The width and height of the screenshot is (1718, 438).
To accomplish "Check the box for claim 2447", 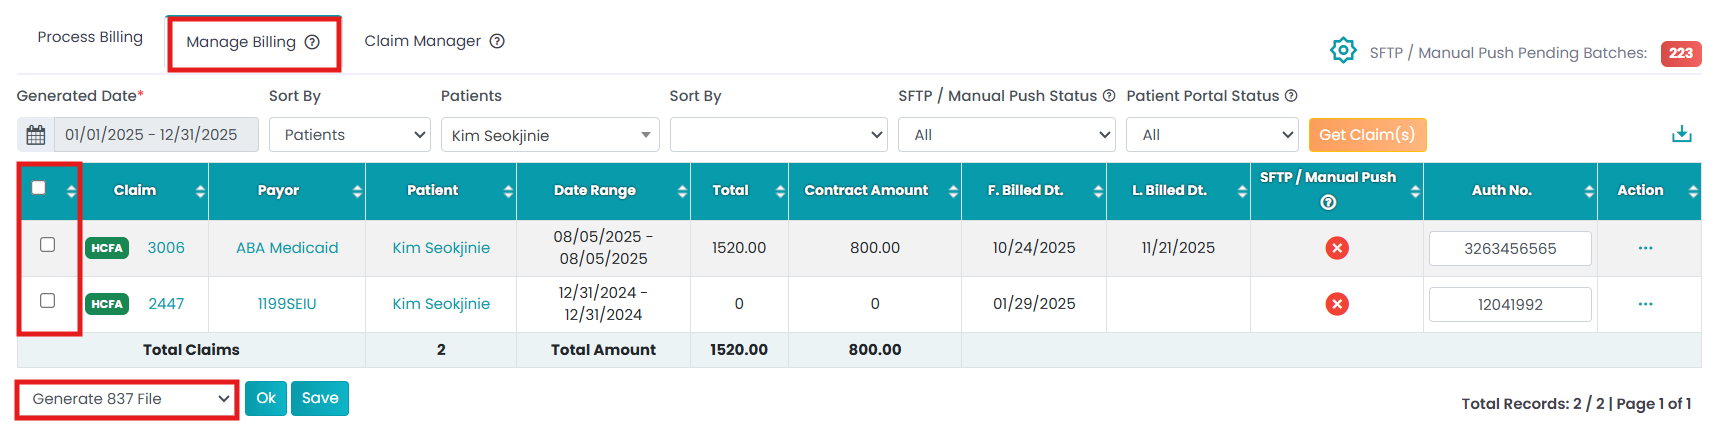I will pyautogui.click(x=47, y=301).
